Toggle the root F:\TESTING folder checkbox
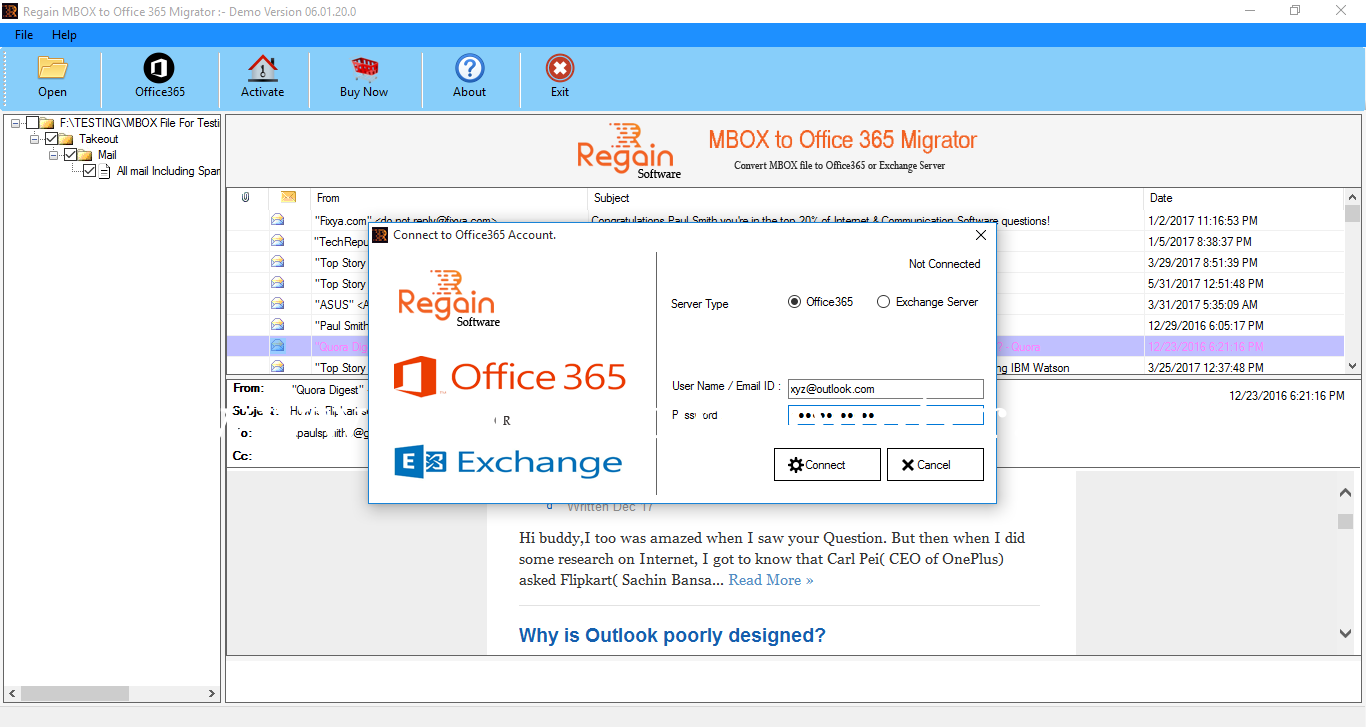Viewport: 1366px width, 727px height. pyautogui.click(x=33, y=123)
